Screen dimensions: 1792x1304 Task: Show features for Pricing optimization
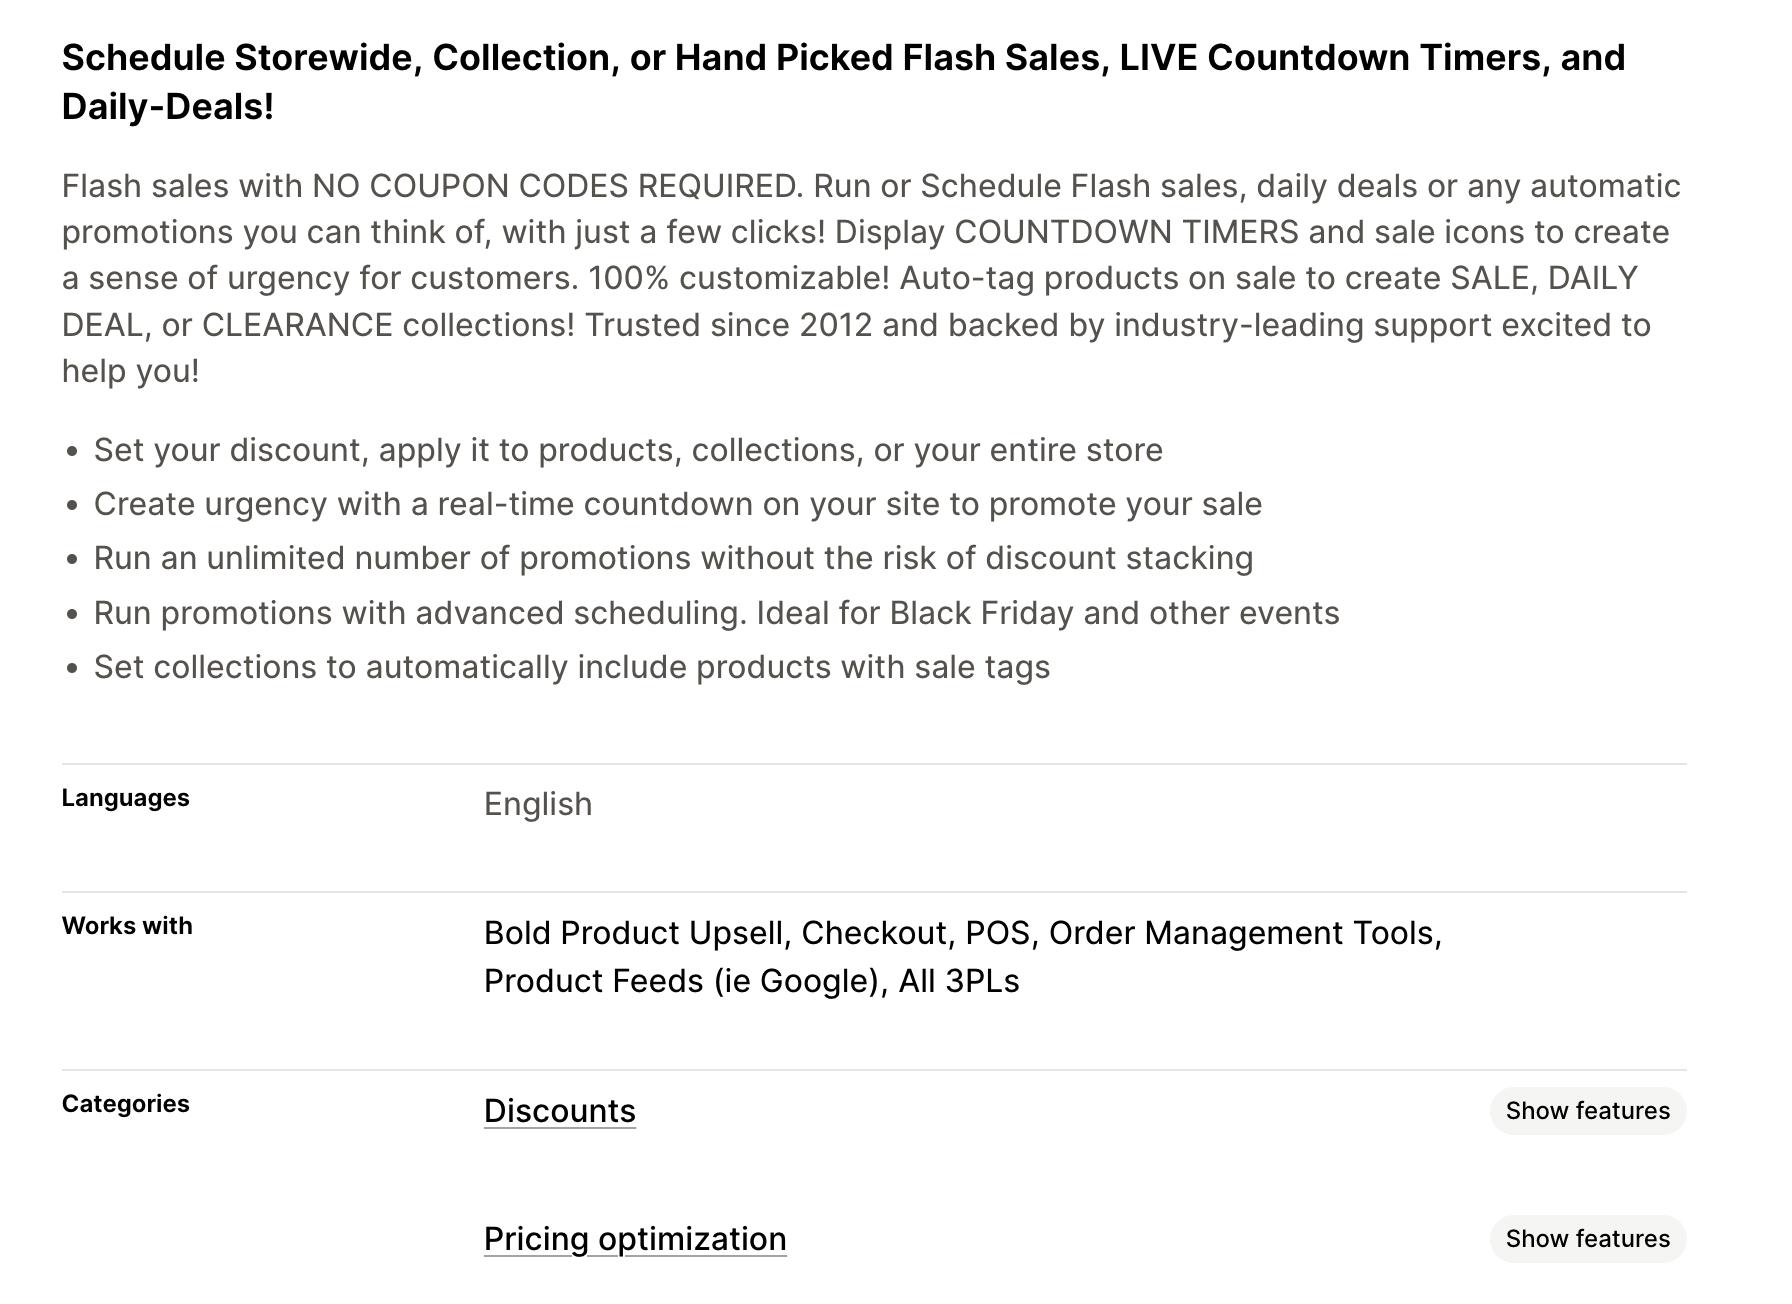coord(1587,1239)
